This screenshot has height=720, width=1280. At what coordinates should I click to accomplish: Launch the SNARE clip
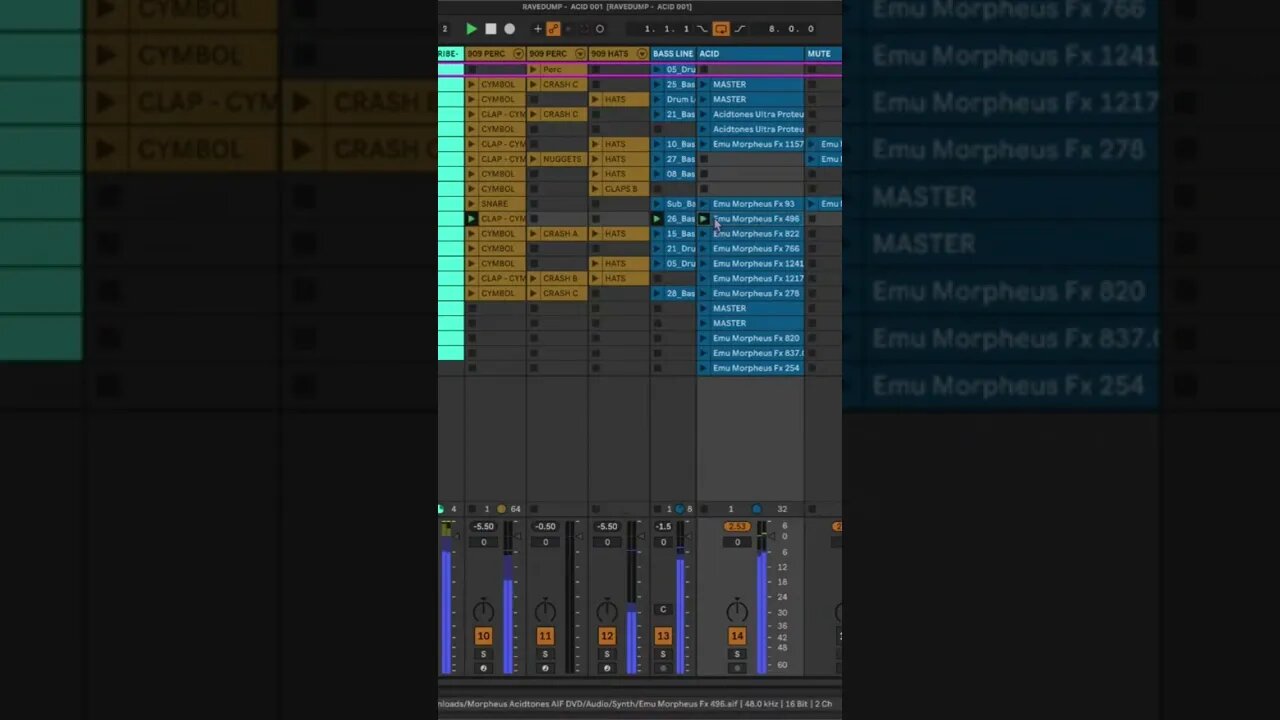point(472,204)
